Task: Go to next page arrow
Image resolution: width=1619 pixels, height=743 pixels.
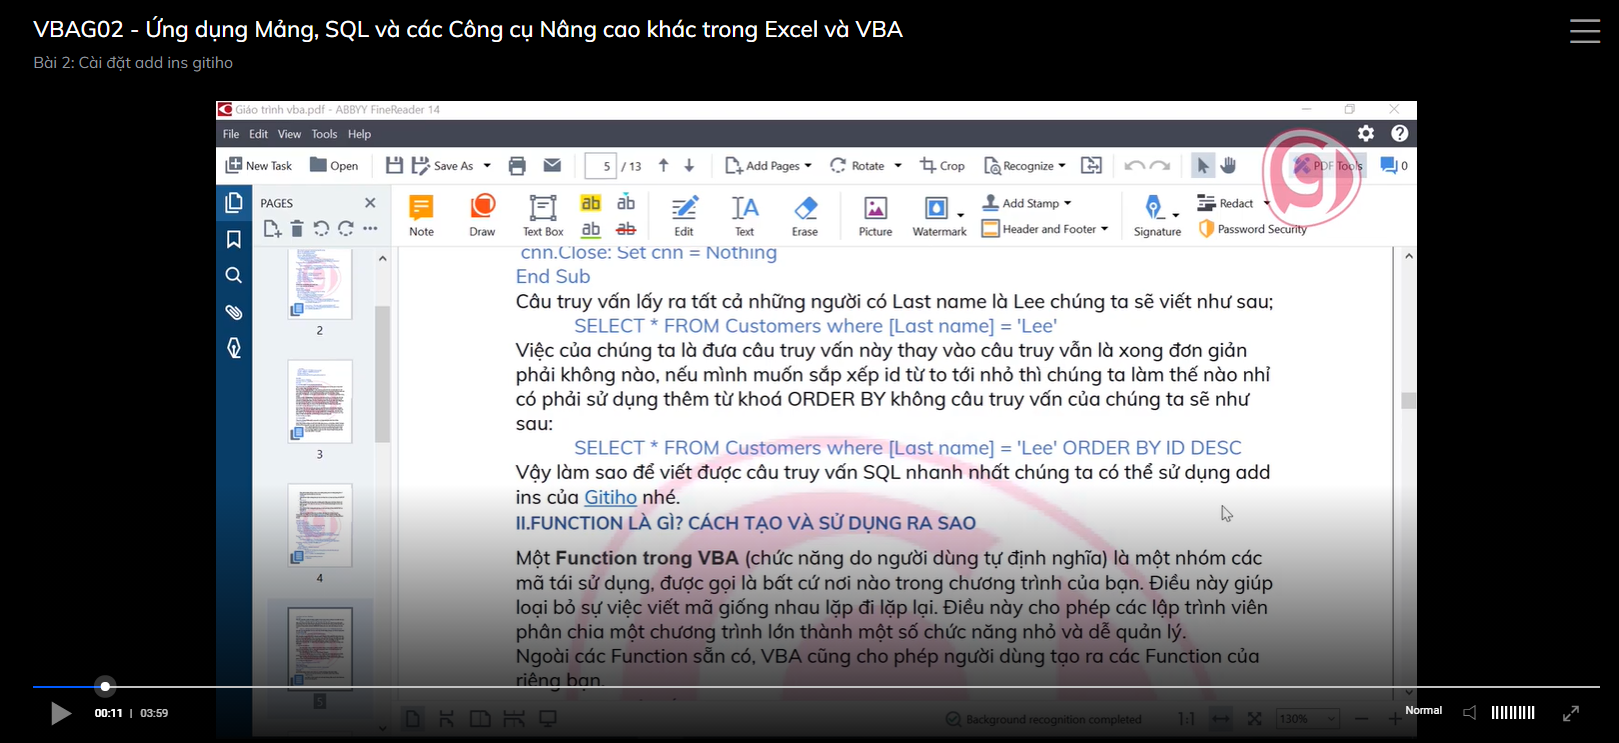Action: click(689, 166)
